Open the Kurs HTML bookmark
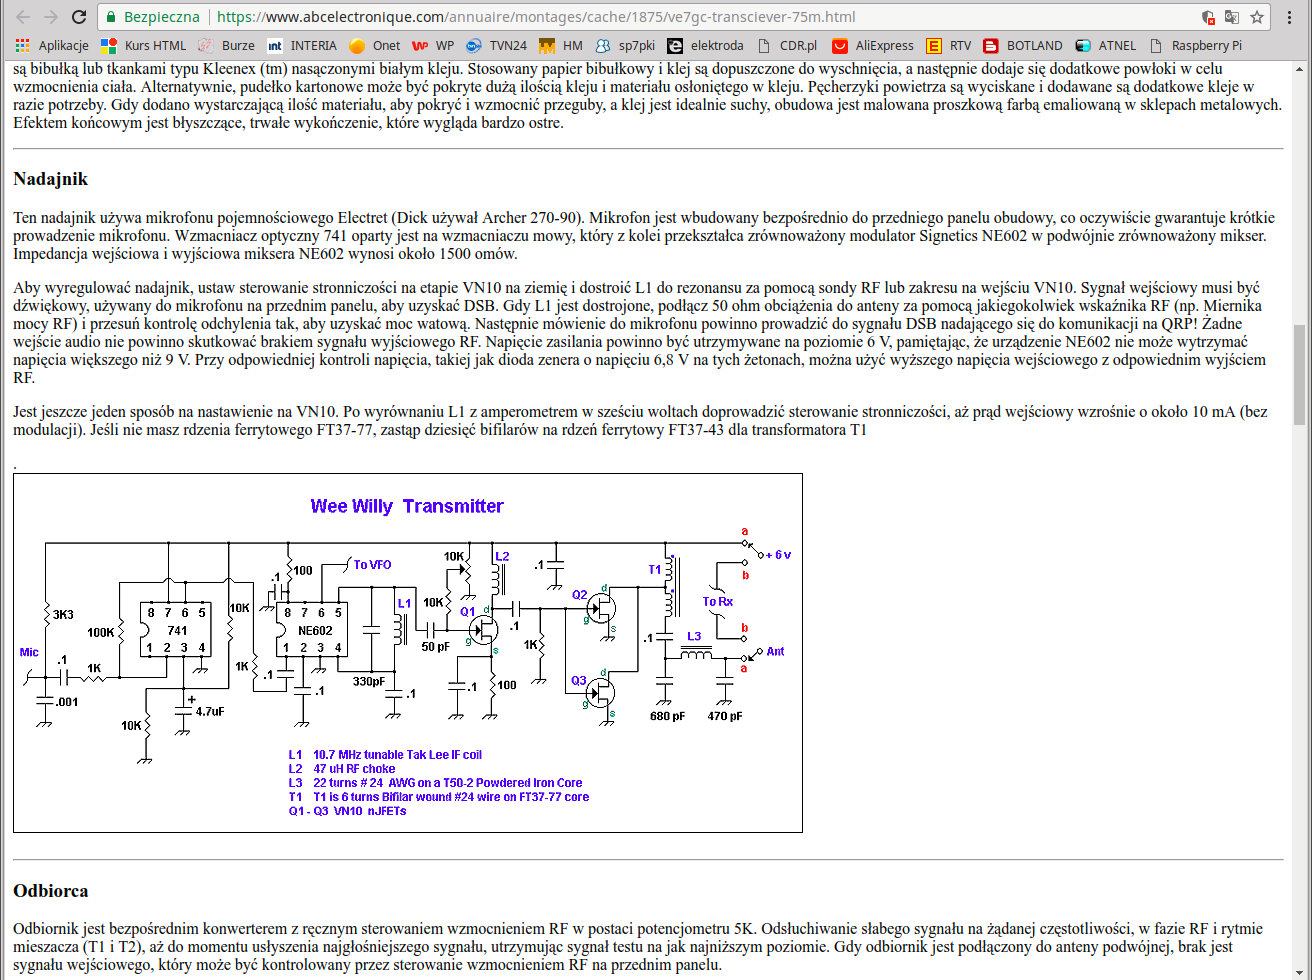The width and height of the screenshot is (1312, 980). click(x=144, y=45)
